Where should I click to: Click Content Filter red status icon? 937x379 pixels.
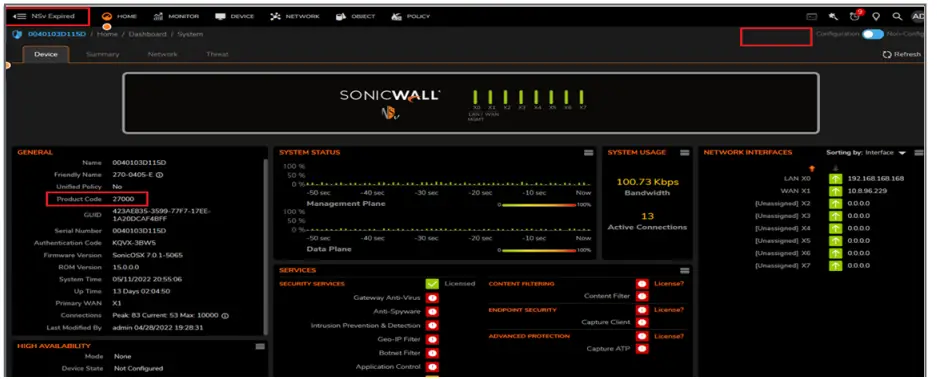[642, 297]
